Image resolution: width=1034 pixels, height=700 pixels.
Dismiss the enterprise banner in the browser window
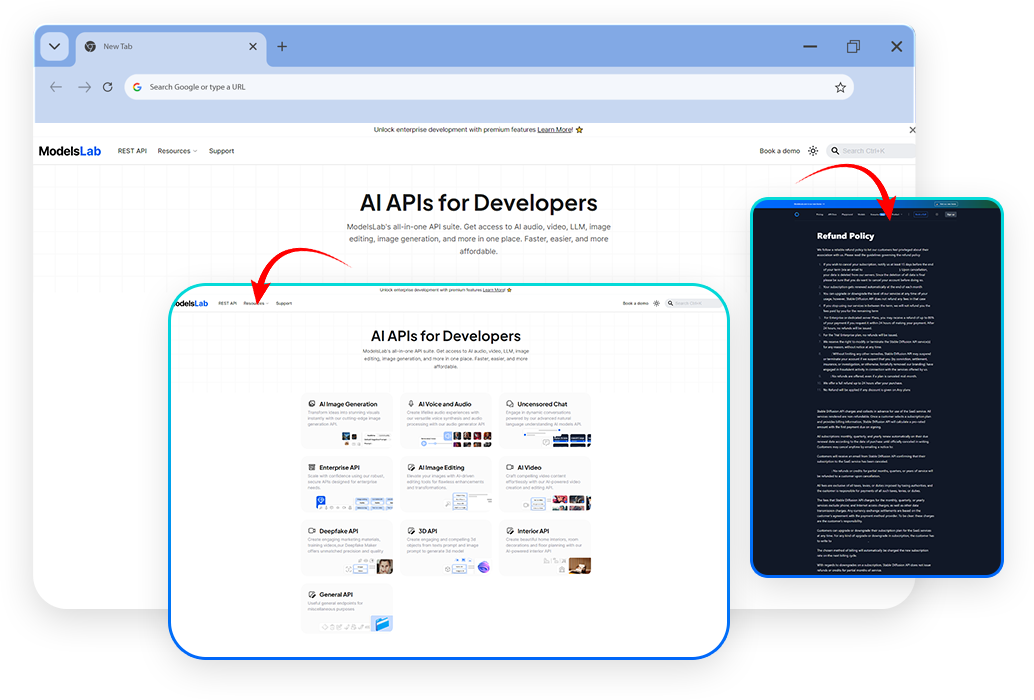912,130
